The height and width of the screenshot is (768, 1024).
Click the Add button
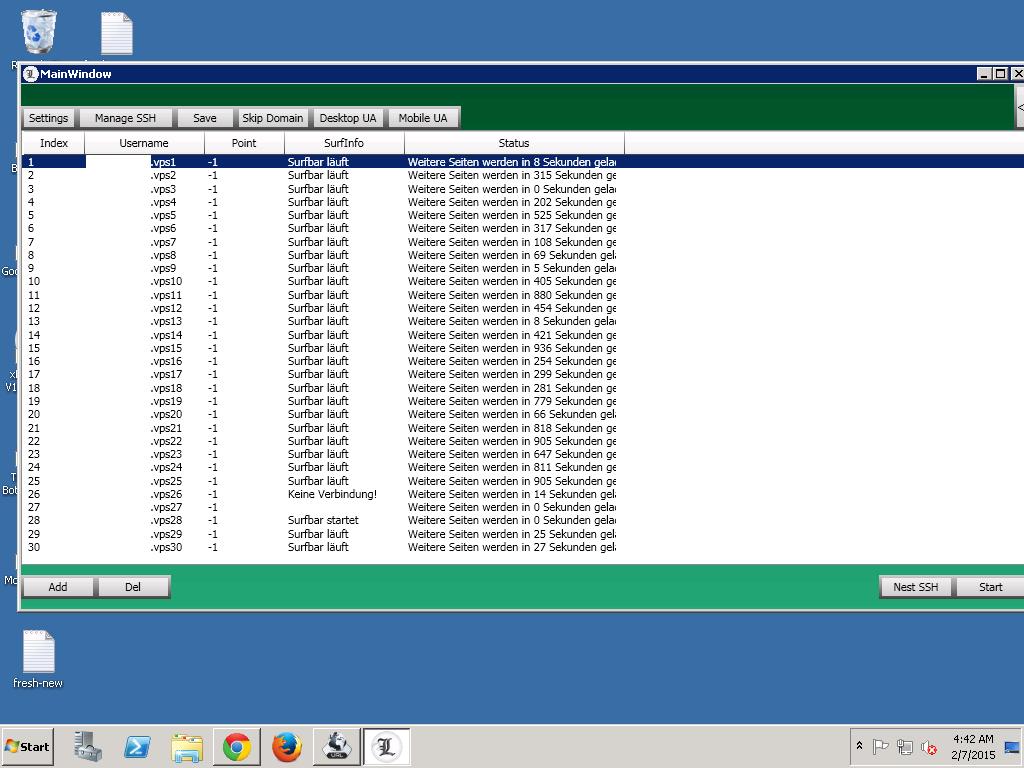click(58, 587)
